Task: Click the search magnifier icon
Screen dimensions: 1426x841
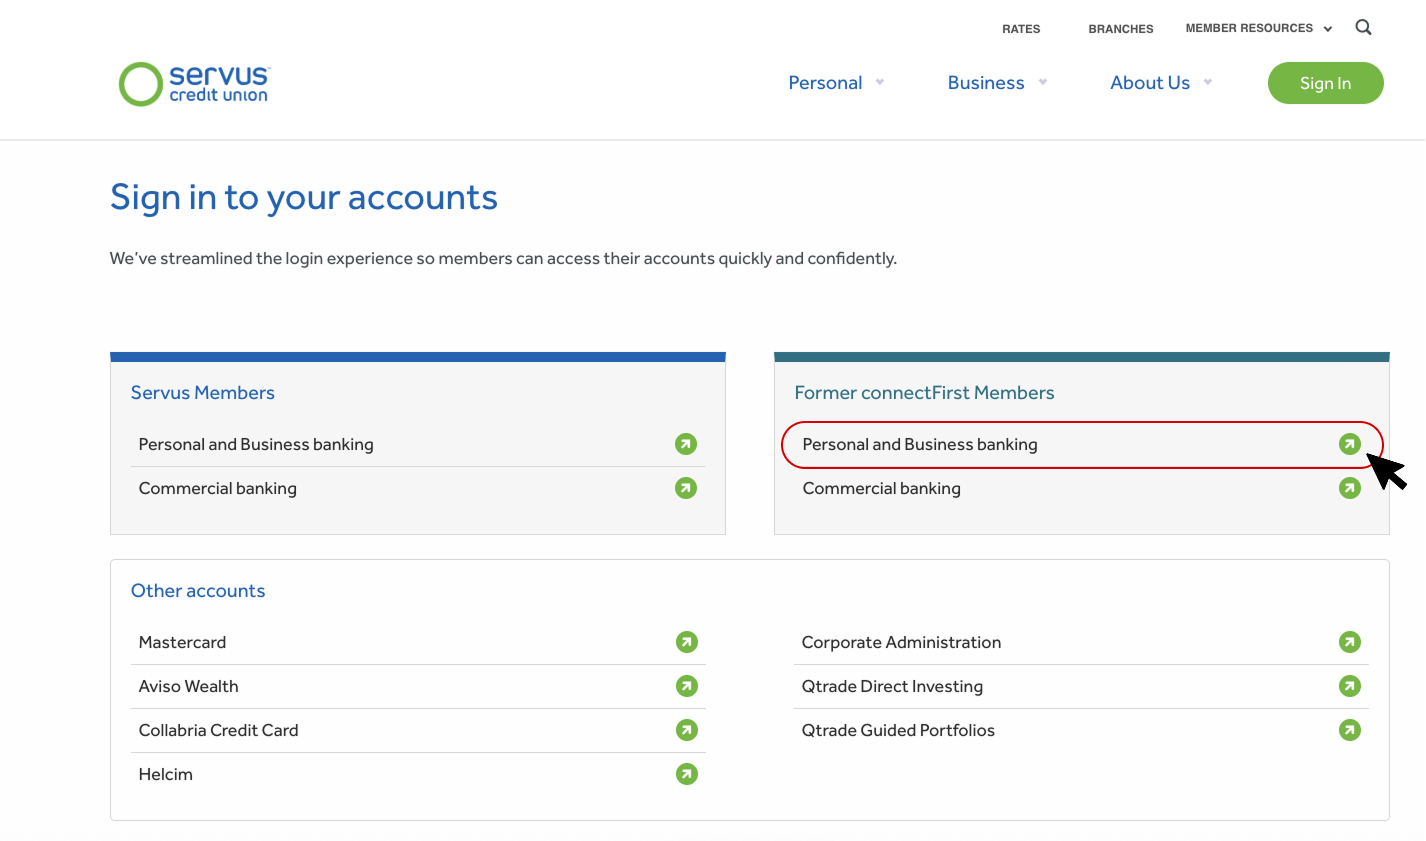Action: pyautogui.click(x=1363, y=28)
